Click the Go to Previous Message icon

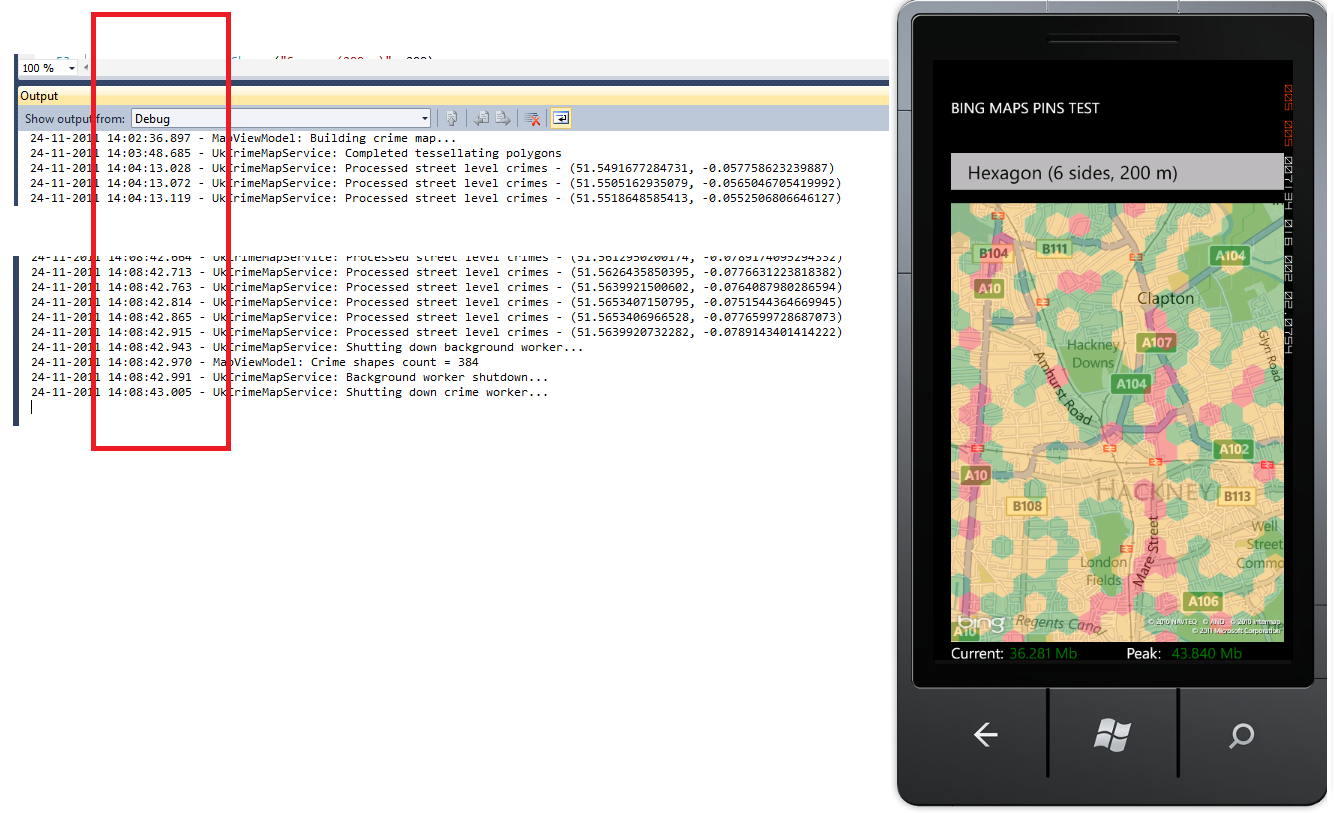[481, 118]
